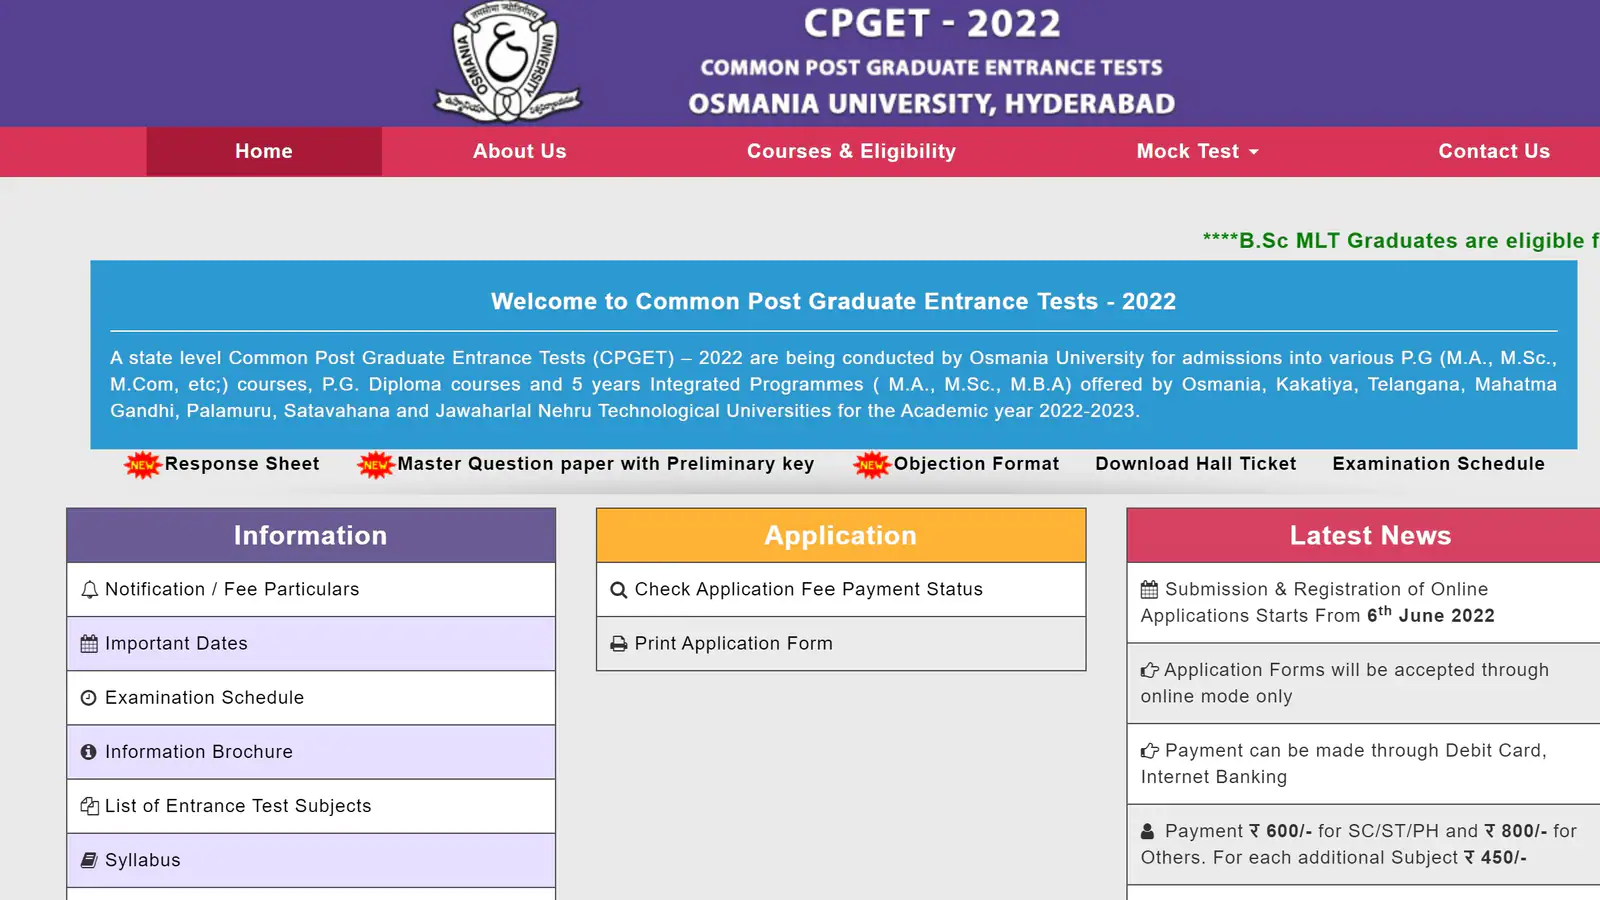Click the Application panel header
The height and width of the screenshot is (900, 1600).
click(x=841, y=535)
